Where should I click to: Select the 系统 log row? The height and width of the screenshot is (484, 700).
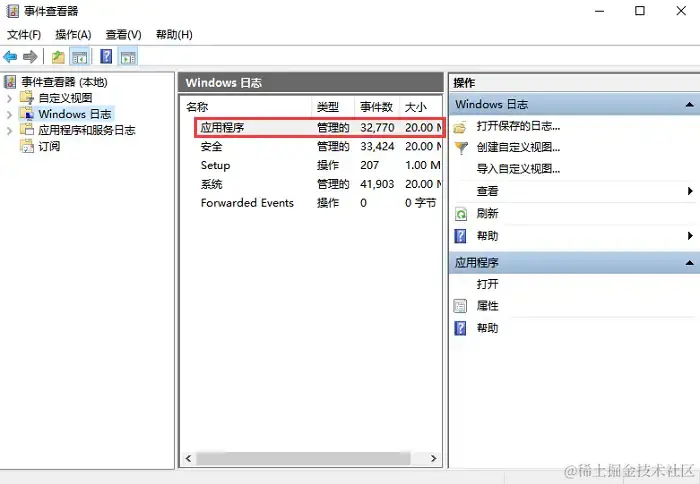(x=312, y=184)
